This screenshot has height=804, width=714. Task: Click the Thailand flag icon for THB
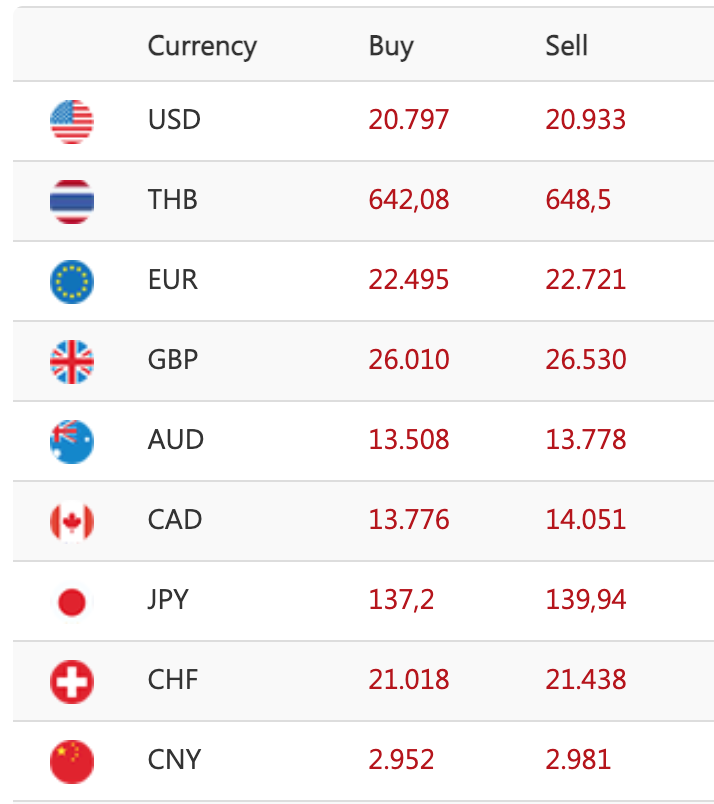coord(72,202)
